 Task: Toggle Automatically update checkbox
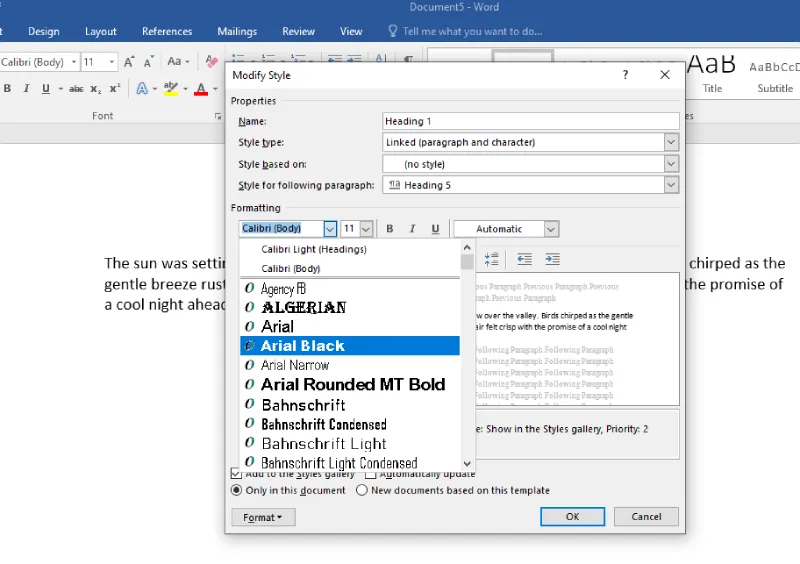pyautogui.click(x=370, y=474)
